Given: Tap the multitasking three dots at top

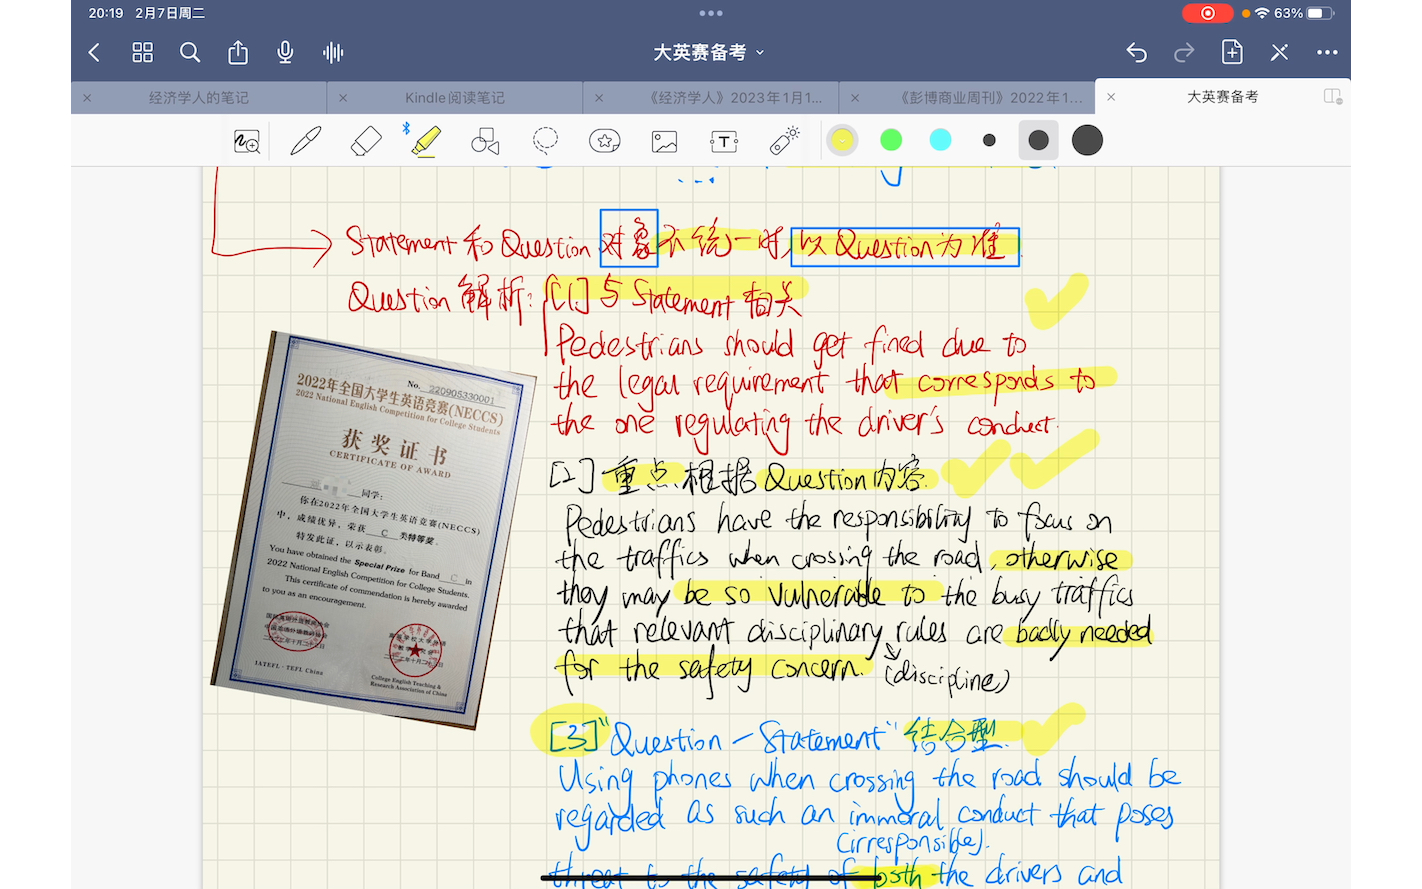Looking at the screenshot, I should coord(711,13).
